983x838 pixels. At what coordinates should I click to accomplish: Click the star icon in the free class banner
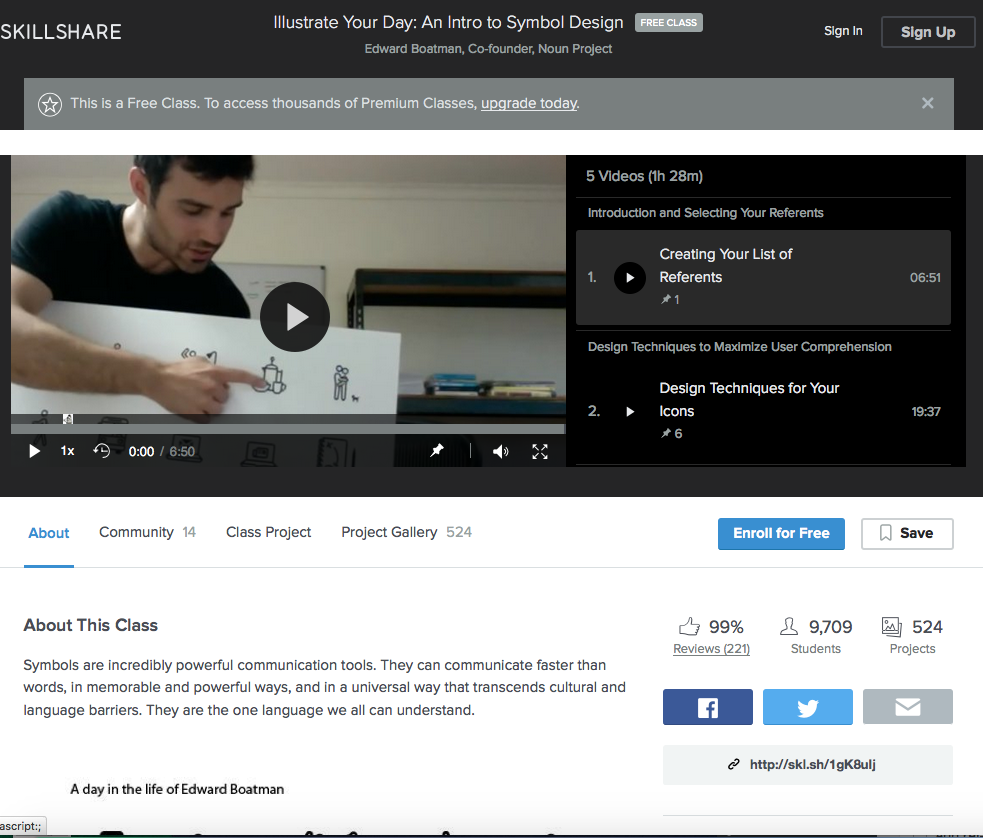50,104
